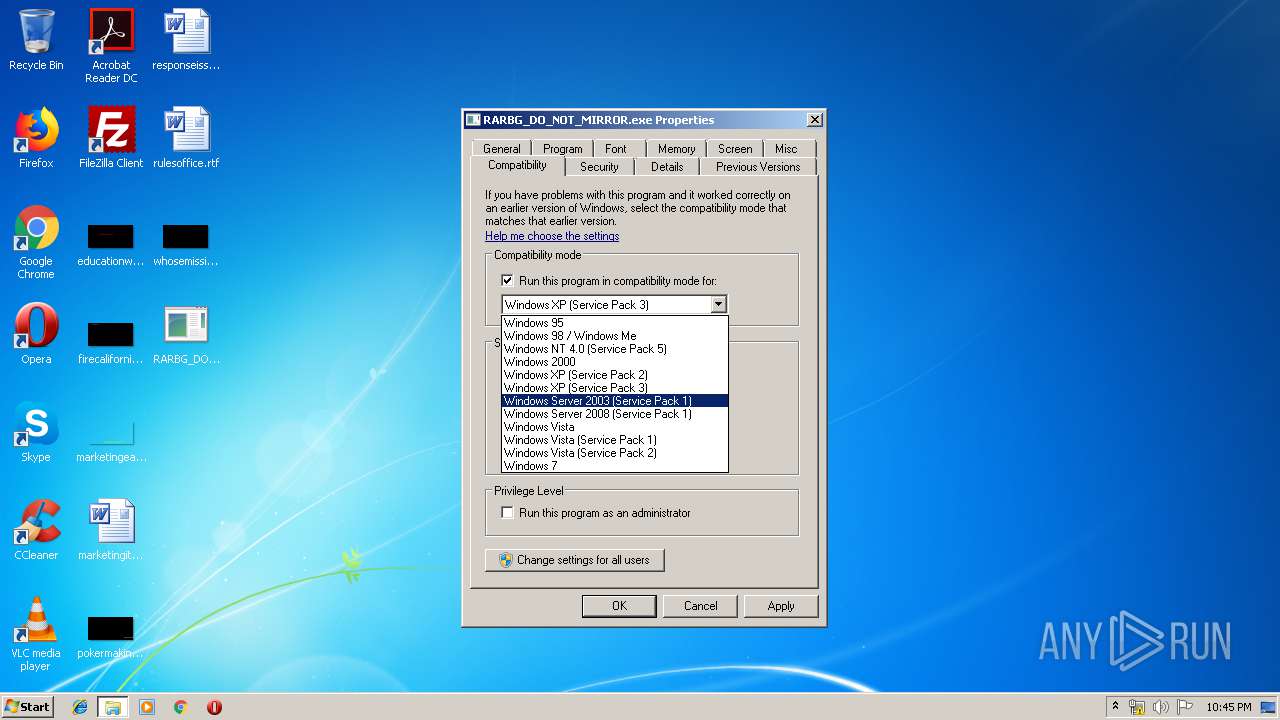Switch to the Previous Versions tab
1280x720 pixels.
pyautogui.click(x=758, y=167)
